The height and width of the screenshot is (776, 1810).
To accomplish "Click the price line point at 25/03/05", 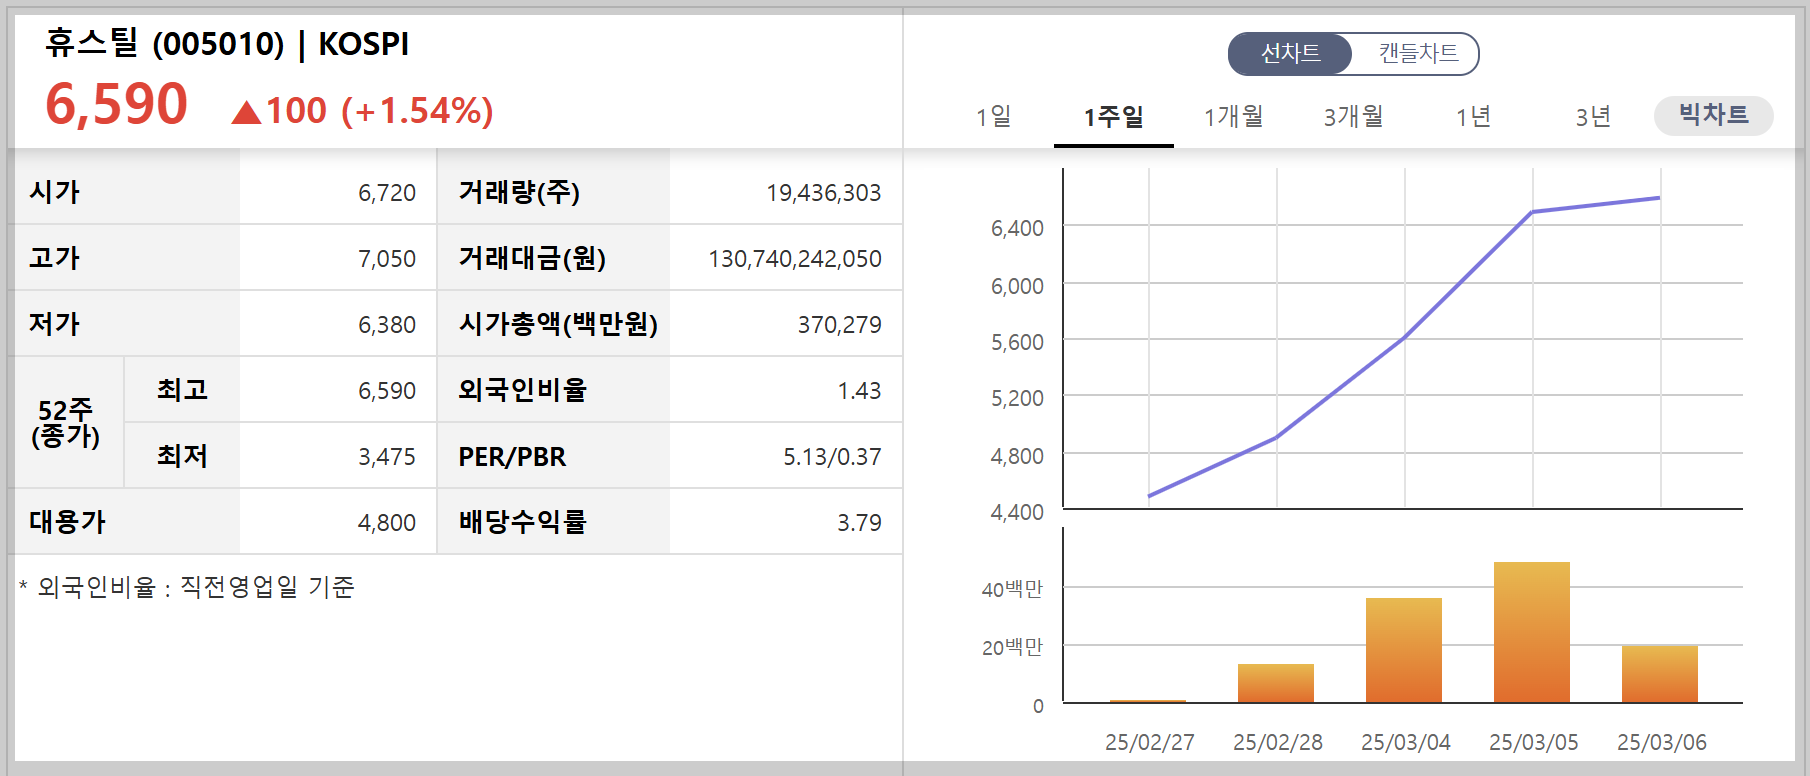I will (x=1532, y=212).
